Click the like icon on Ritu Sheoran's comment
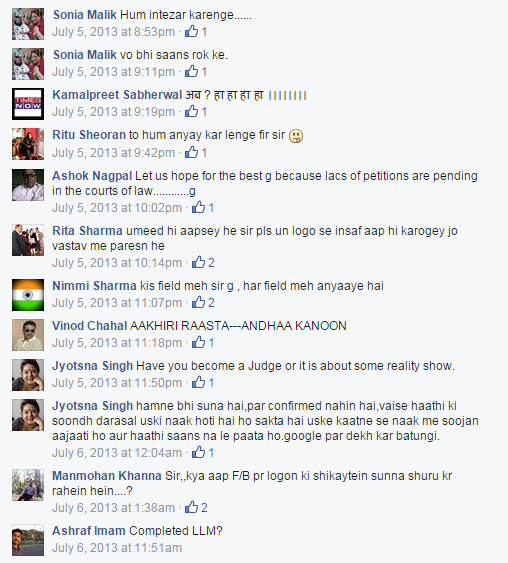 [191, 152]
